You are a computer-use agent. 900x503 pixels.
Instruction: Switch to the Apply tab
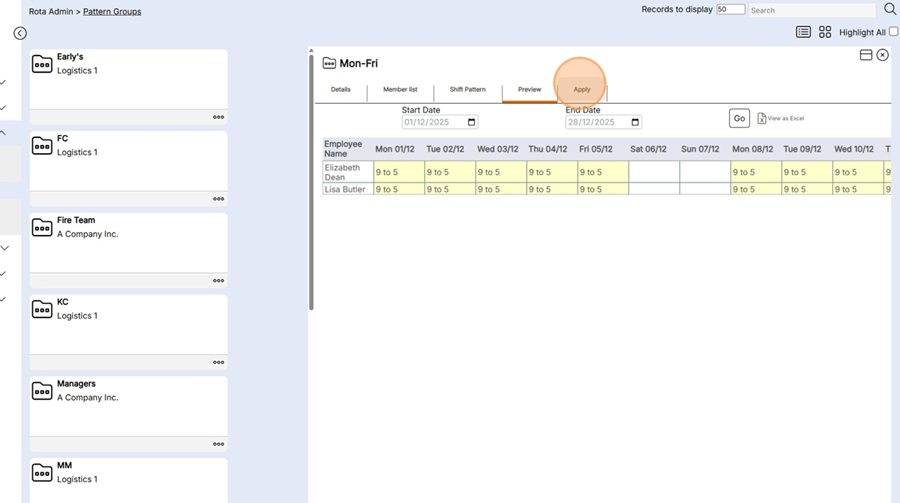[581, 90]
